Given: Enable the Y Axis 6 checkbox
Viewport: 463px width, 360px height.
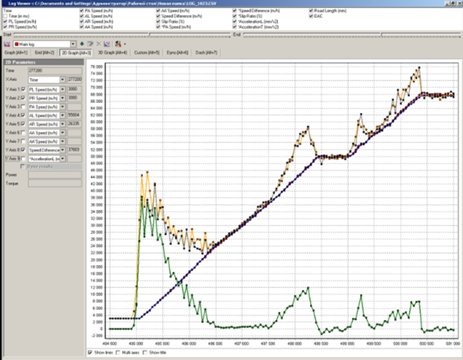Looking at the screenshot, I should (x=23, y=133).
